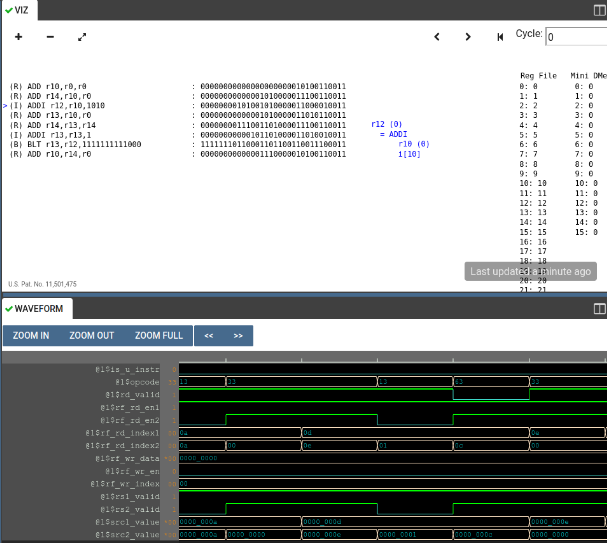Click the Cycle number input field
Viewport: 607px width, 543px height.
[575, 36]
